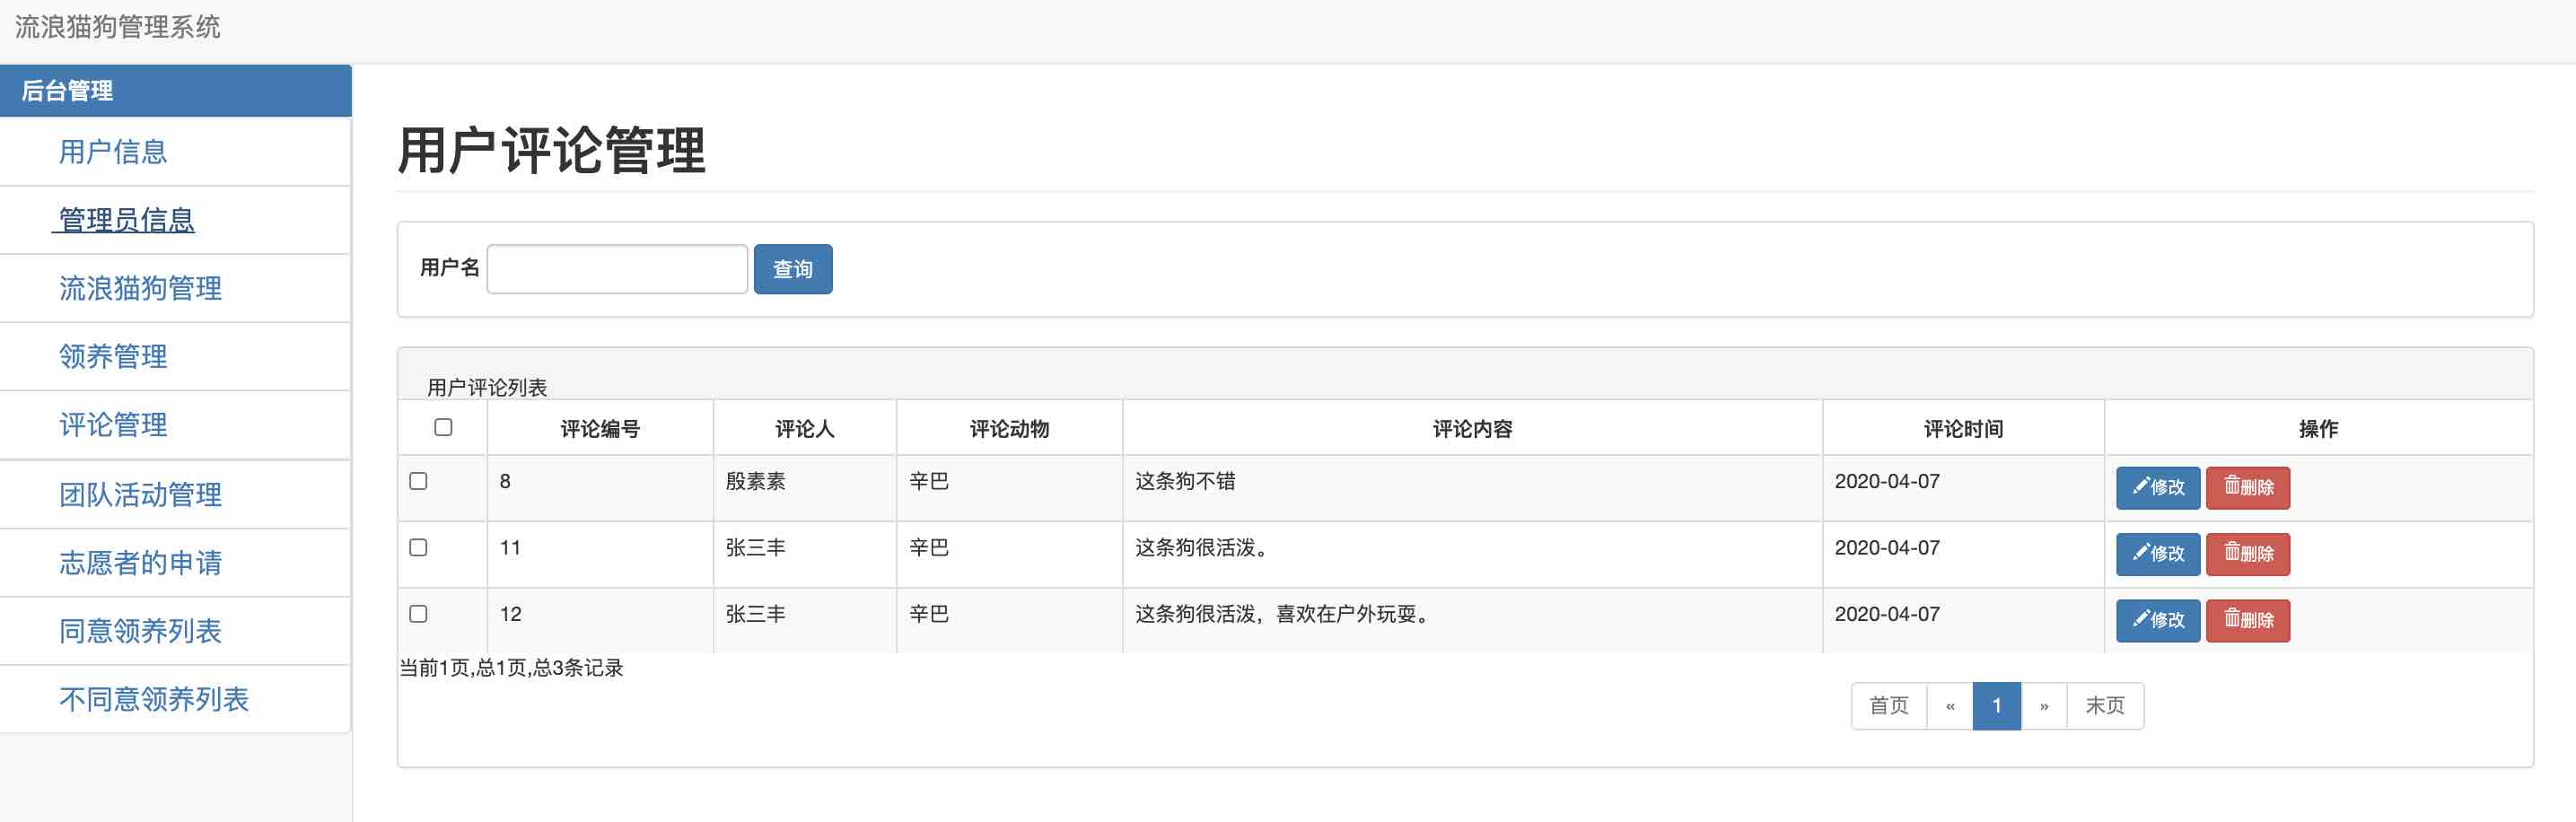The width and height of the screenshot is (2576, 822).
Task: Click the 评论动物 column header
Action: click(1009, 429)
